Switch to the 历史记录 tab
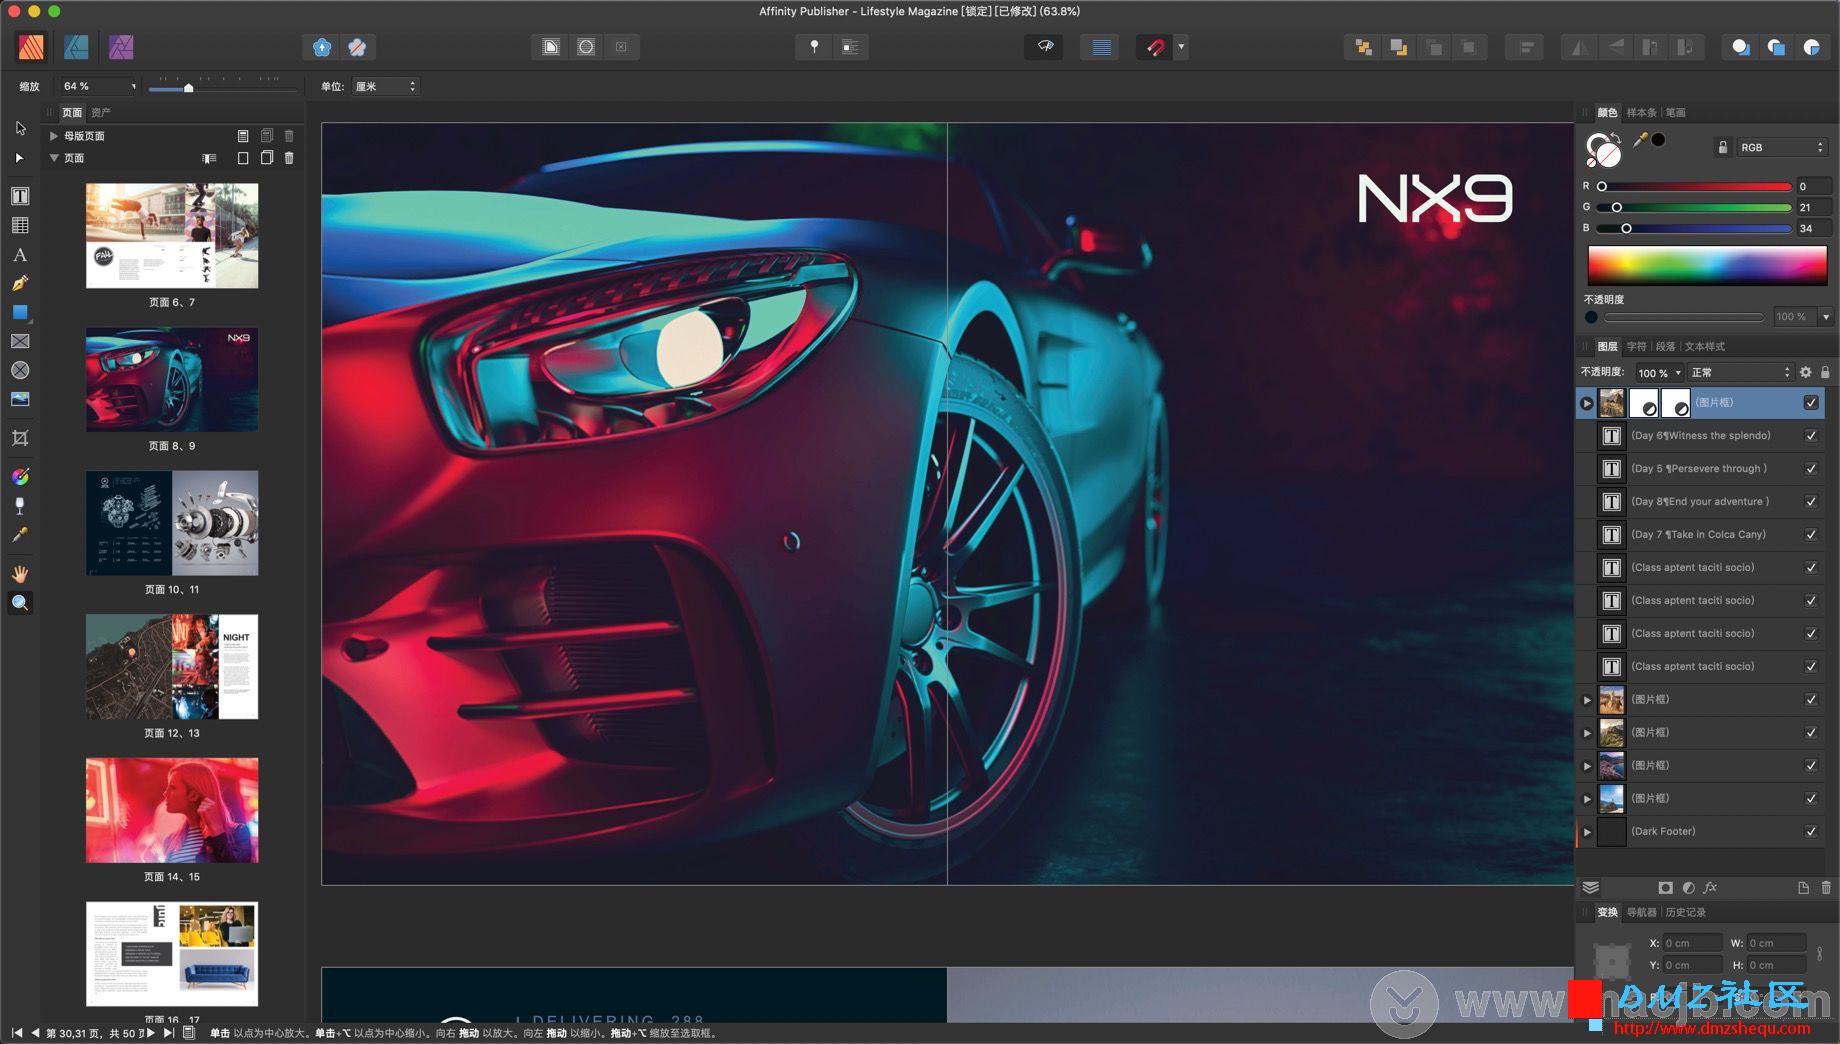This screenshot has height=1044, width=1840. pyautogui.click(x=1685, y=913)
